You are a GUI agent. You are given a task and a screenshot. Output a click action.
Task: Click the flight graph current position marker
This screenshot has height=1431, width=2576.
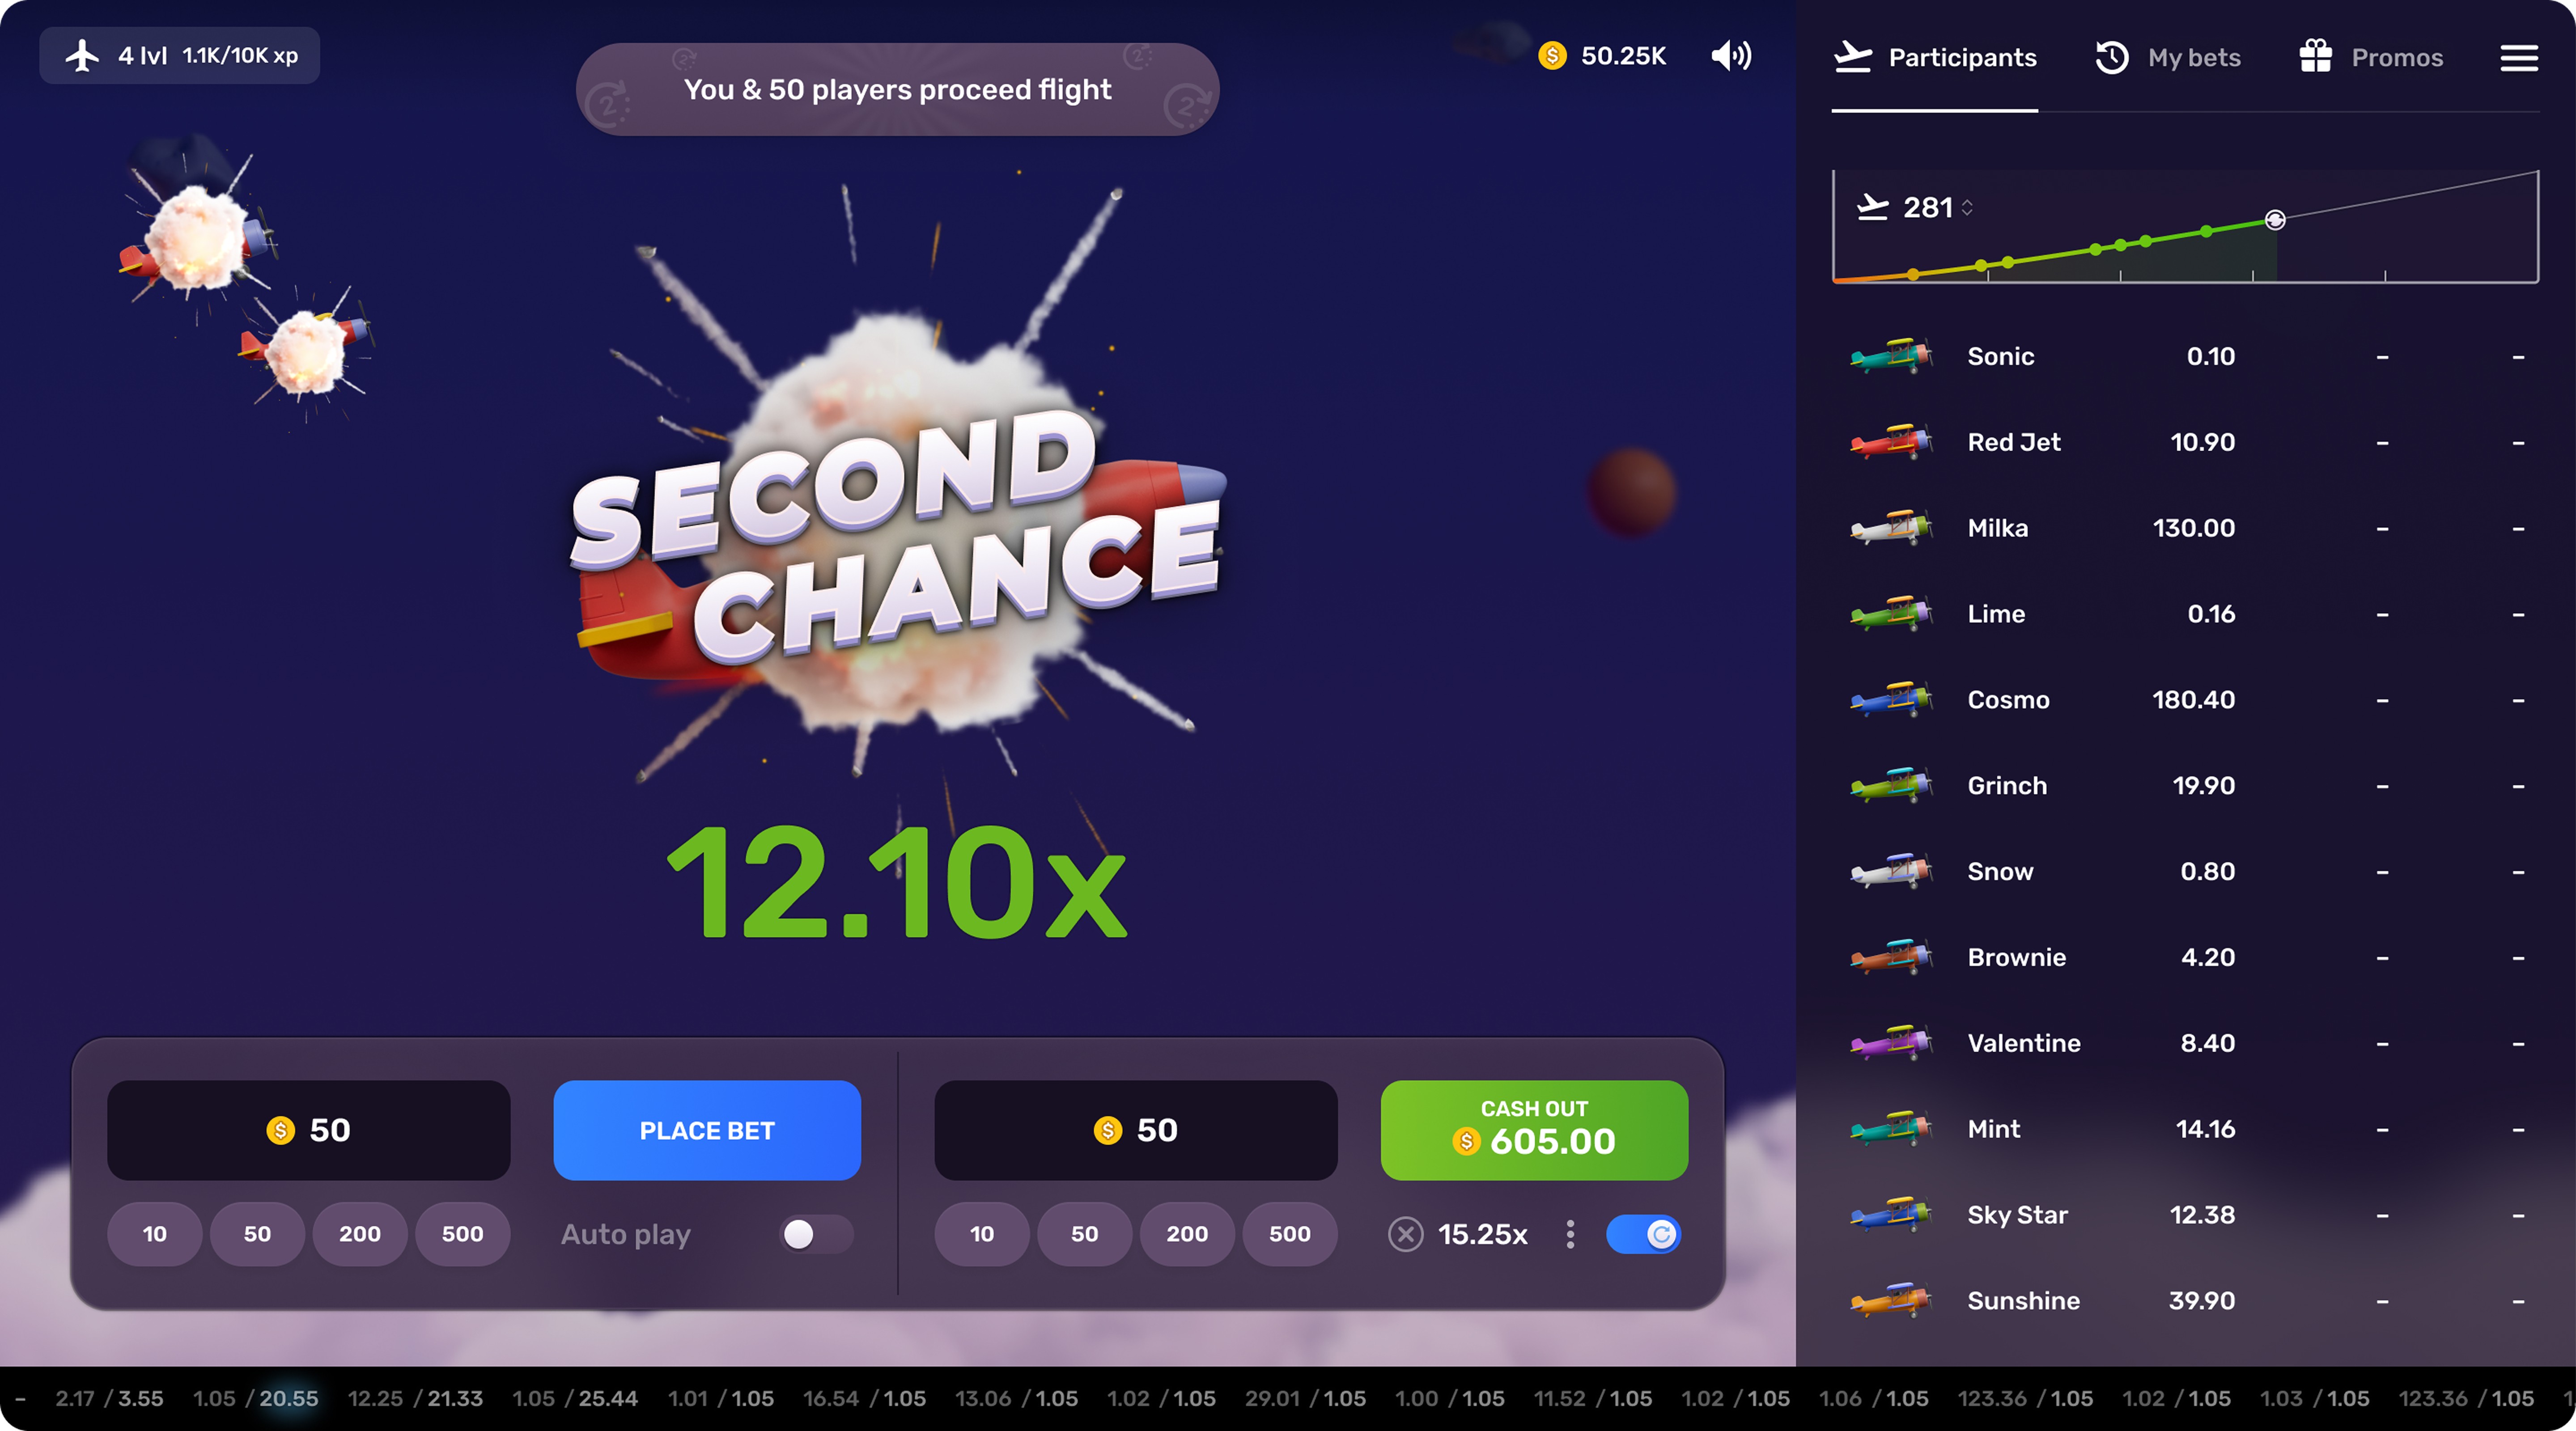2275,220
